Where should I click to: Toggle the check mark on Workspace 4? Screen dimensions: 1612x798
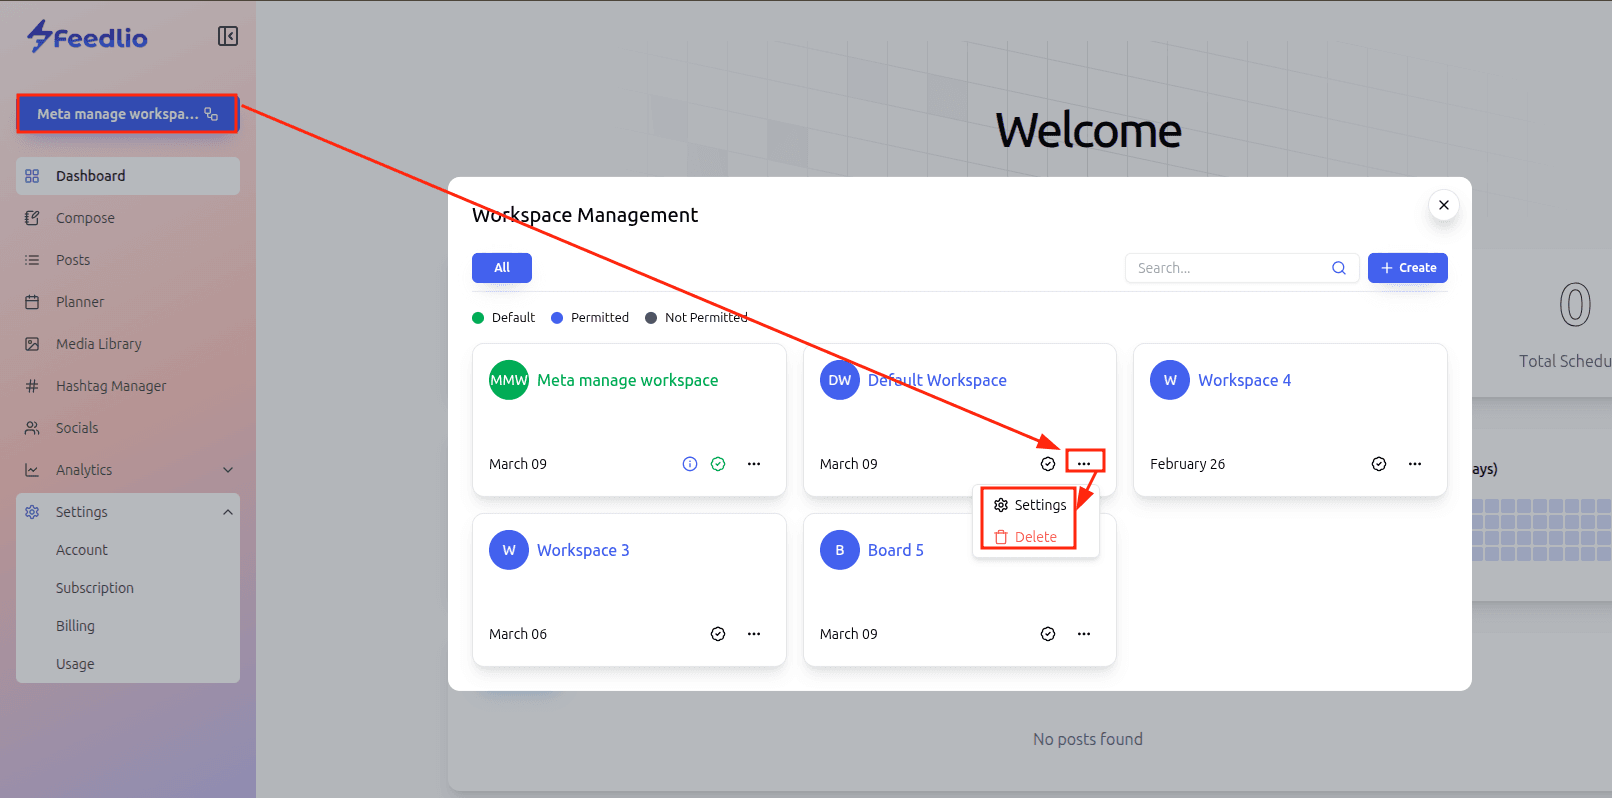click(x=1378, y=464)
